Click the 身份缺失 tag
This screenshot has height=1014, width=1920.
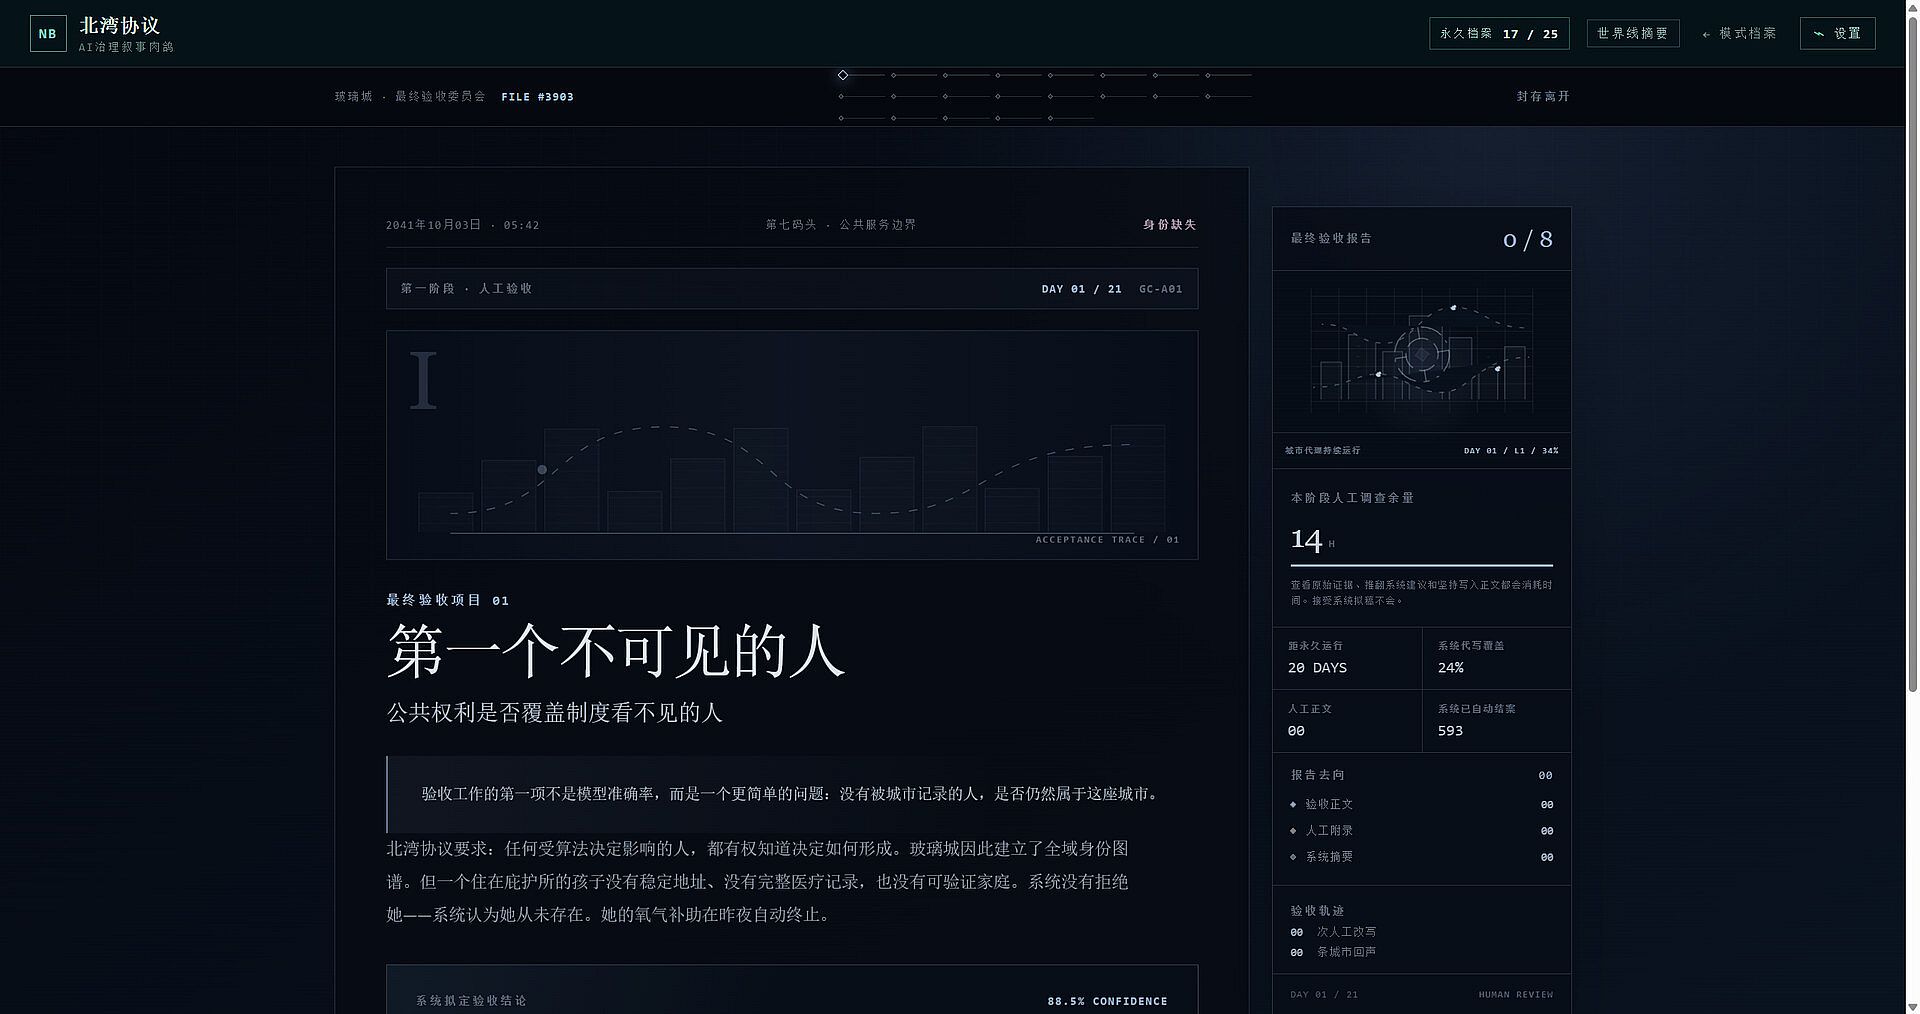point(1170,225)
